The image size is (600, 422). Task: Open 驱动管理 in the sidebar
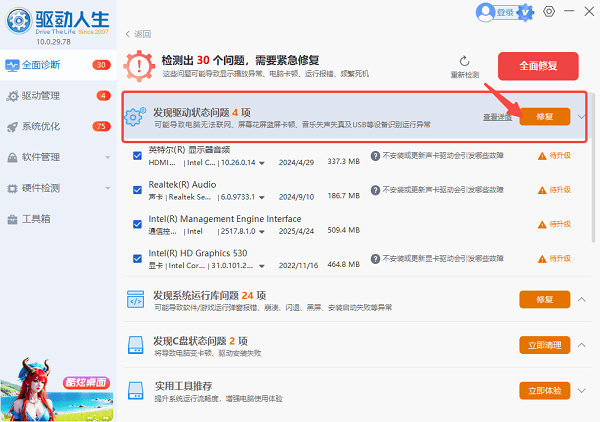click(45, 96)
